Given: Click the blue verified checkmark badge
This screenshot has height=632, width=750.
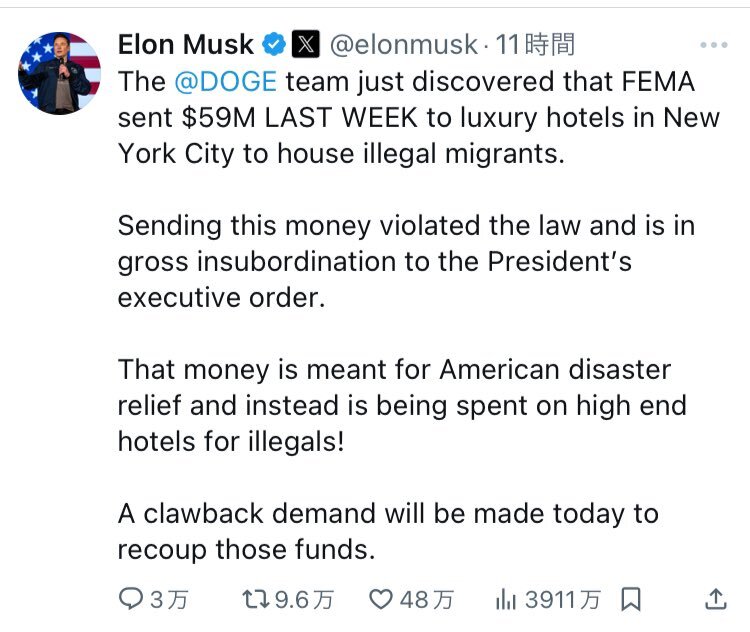Looking at the screenshot, I should pyautogui.click(x=273, y=44).
